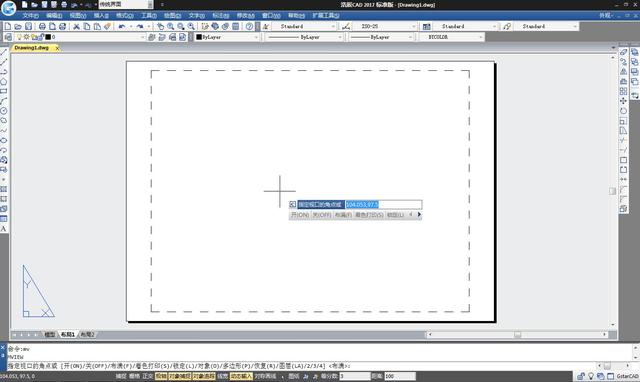Switch to the 布局2 layout tab
The width and height of the screenshot is (640, 382).
(x=87, y=334)
